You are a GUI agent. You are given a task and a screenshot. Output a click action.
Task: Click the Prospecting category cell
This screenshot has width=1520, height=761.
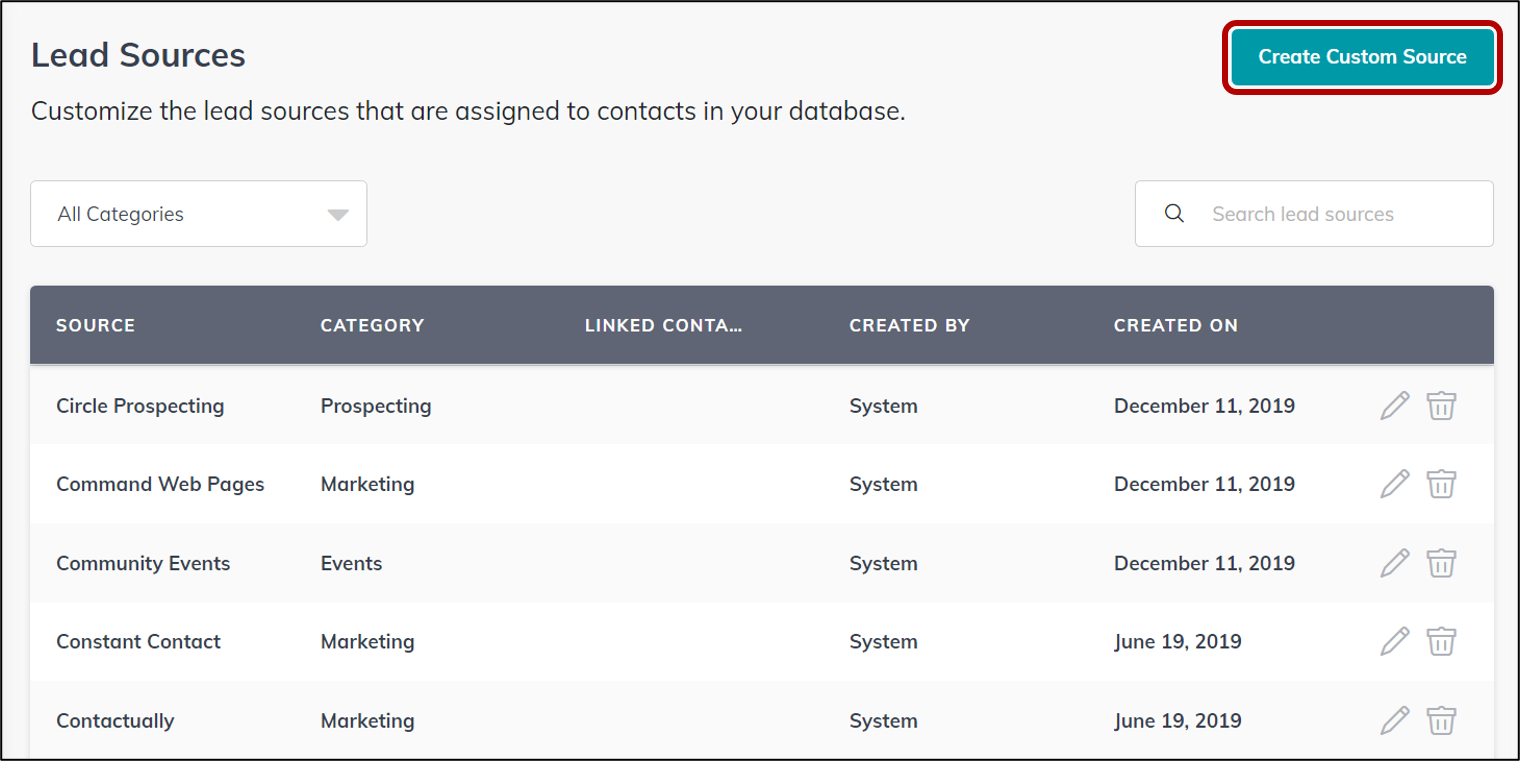(x=376, y=406)
